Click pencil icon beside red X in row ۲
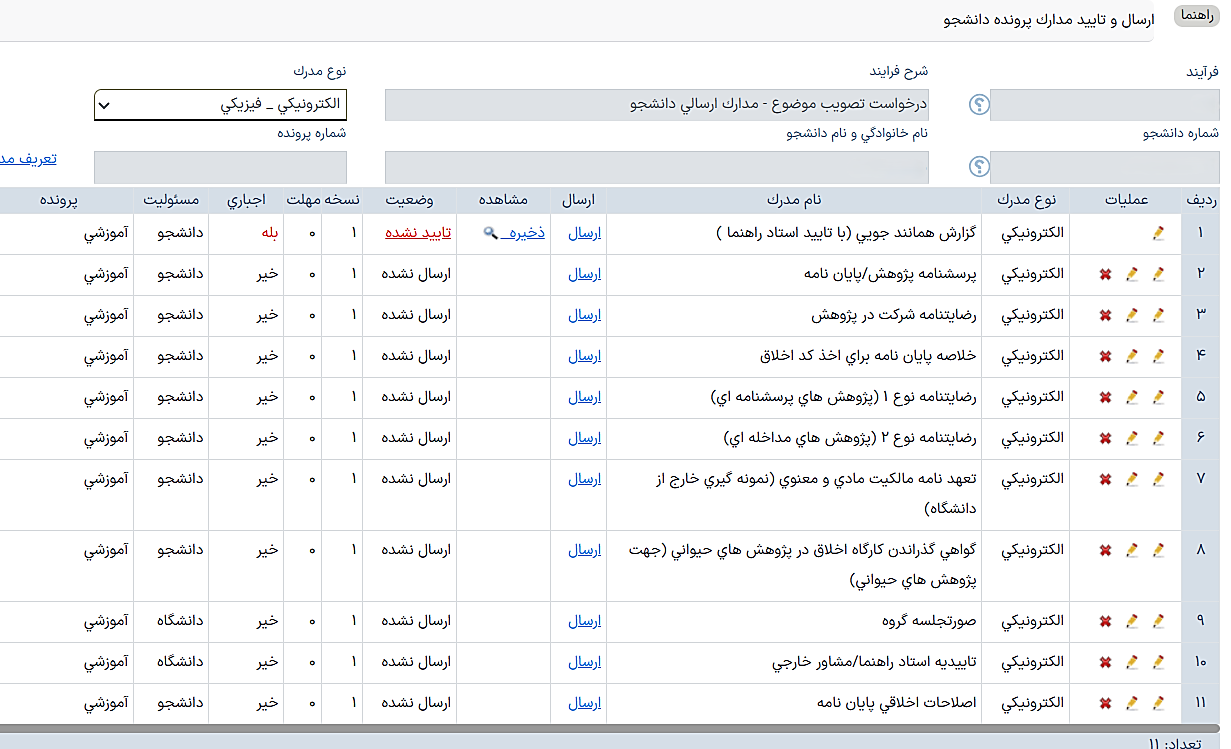 tap(1132, 274)
